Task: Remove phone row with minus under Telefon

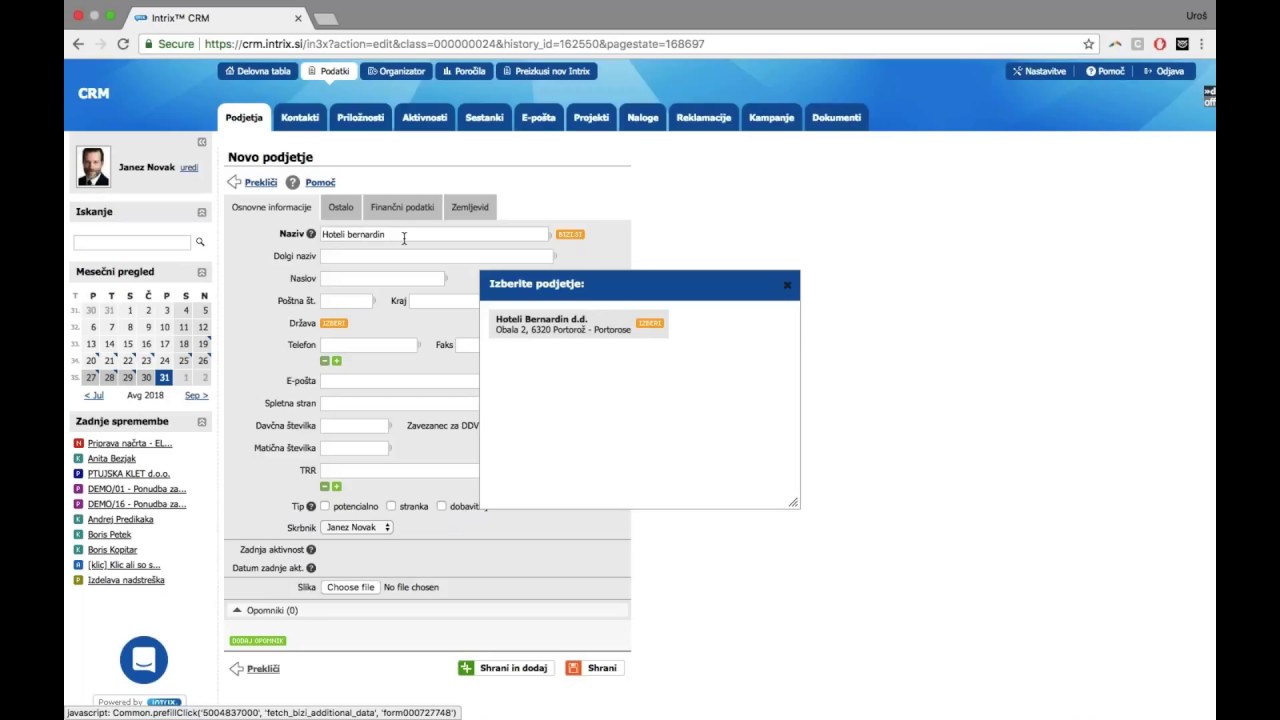Action: coord(324,361)
